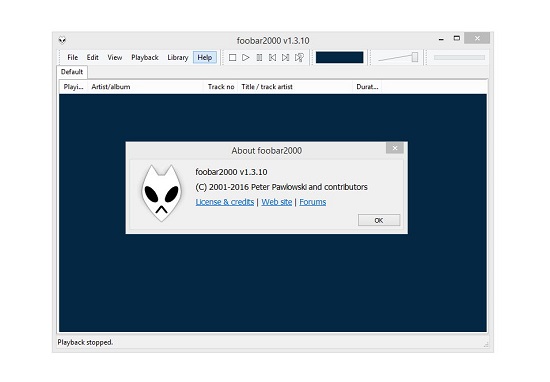Image resolution: width=550 pixels, height=382 pixels.
Task: Click the copyright Peter Pawlowski text
Action: tap(281, 187)
